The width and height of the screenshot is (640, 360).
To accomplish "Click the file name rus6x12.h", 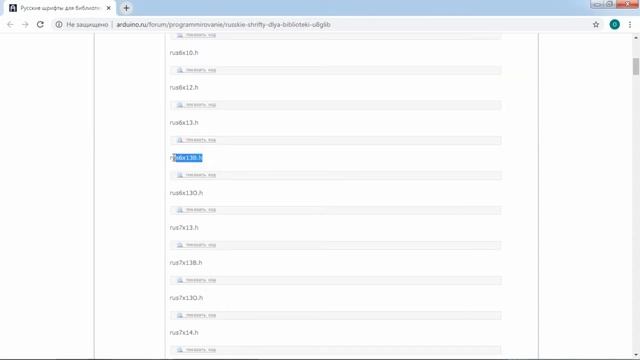I will [x=184, y=87].
